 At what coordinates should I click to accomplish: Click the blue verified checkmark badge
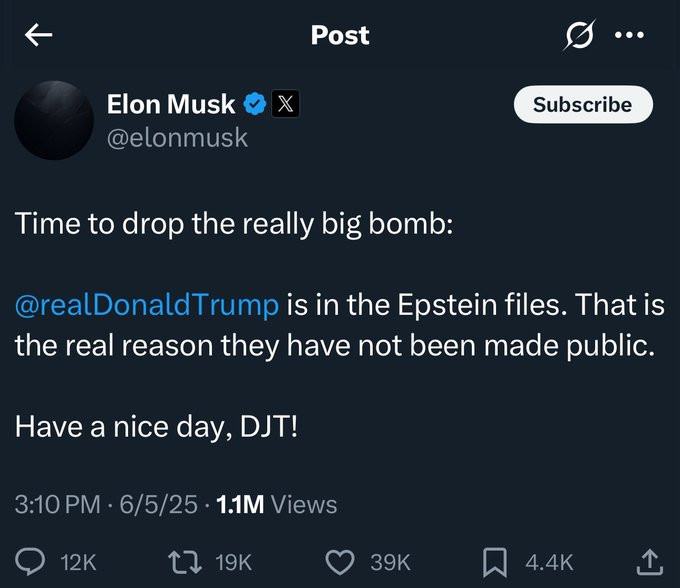255,104
